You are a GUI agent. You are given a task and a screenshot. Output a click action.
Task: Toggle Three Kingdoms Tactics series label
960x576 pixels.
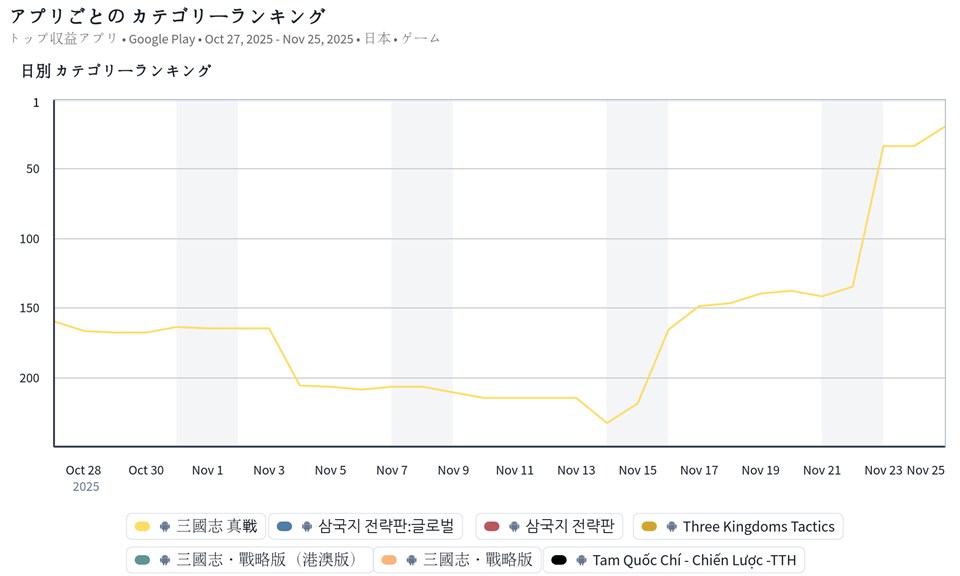tap(758, 527)
